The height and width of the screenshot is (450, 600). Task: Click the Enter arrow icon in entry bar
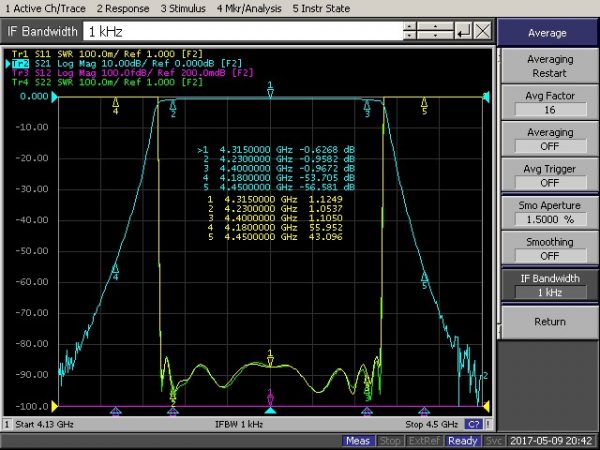(x=463, y=32)
